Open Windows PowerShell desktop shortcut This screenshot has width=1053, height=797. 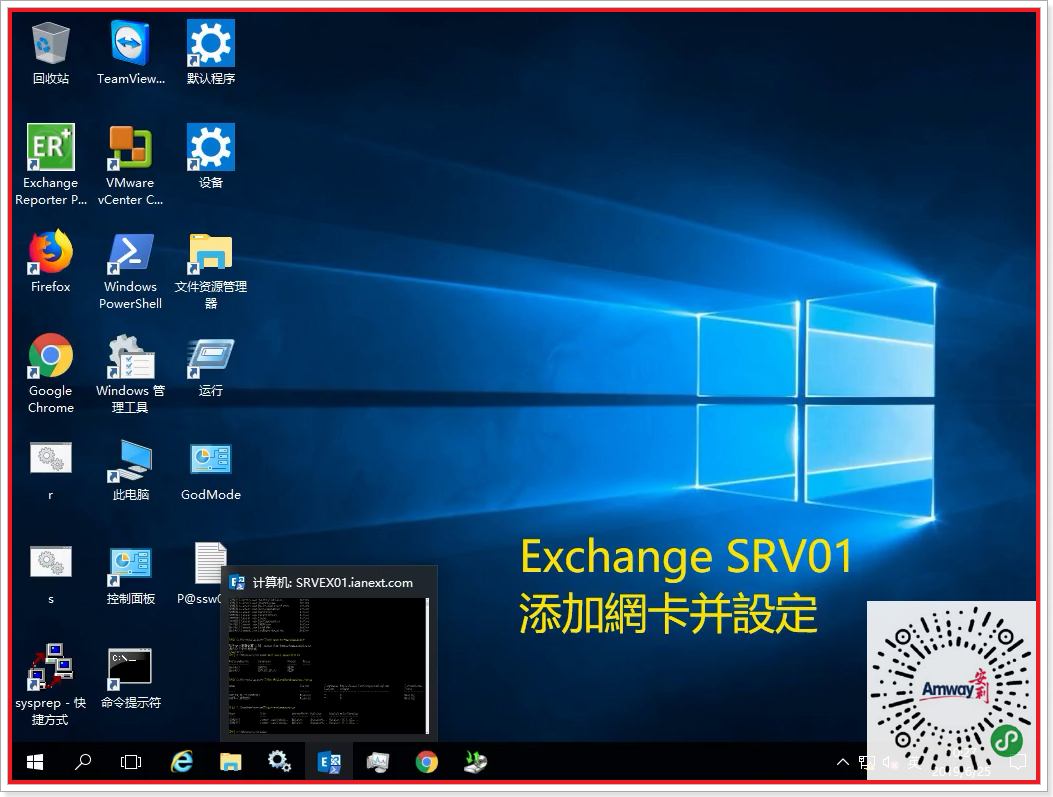tap(130, 270)
